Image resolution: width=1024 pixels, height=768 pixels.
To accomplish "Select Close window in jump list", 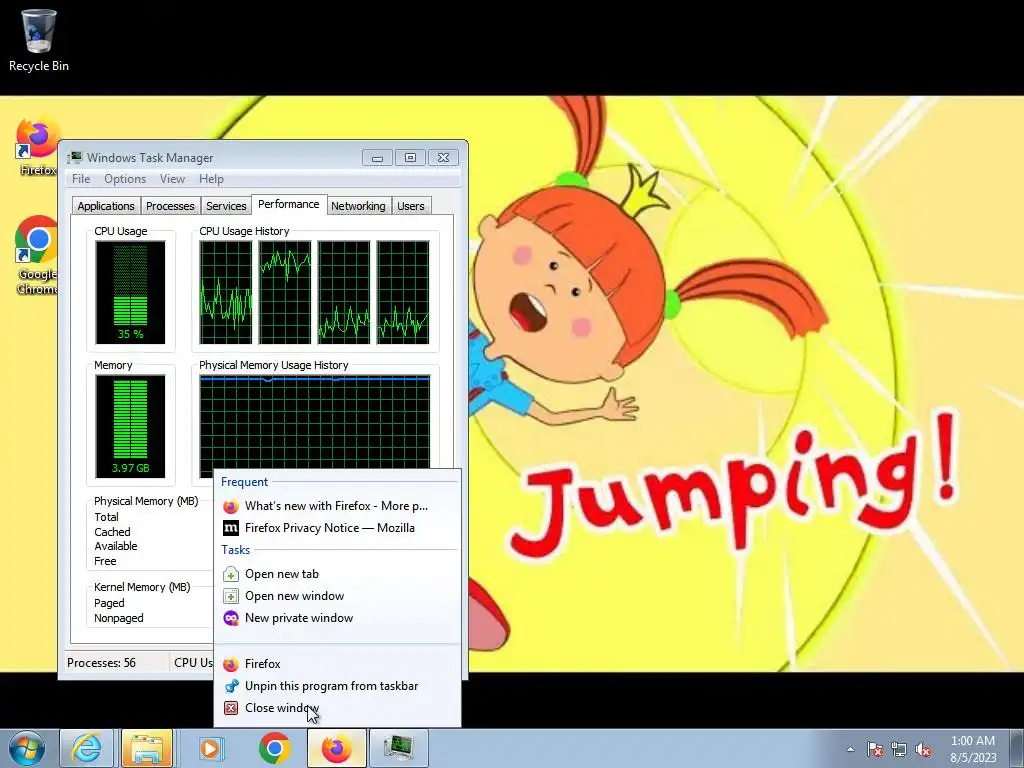I will [x=337, y=708].
